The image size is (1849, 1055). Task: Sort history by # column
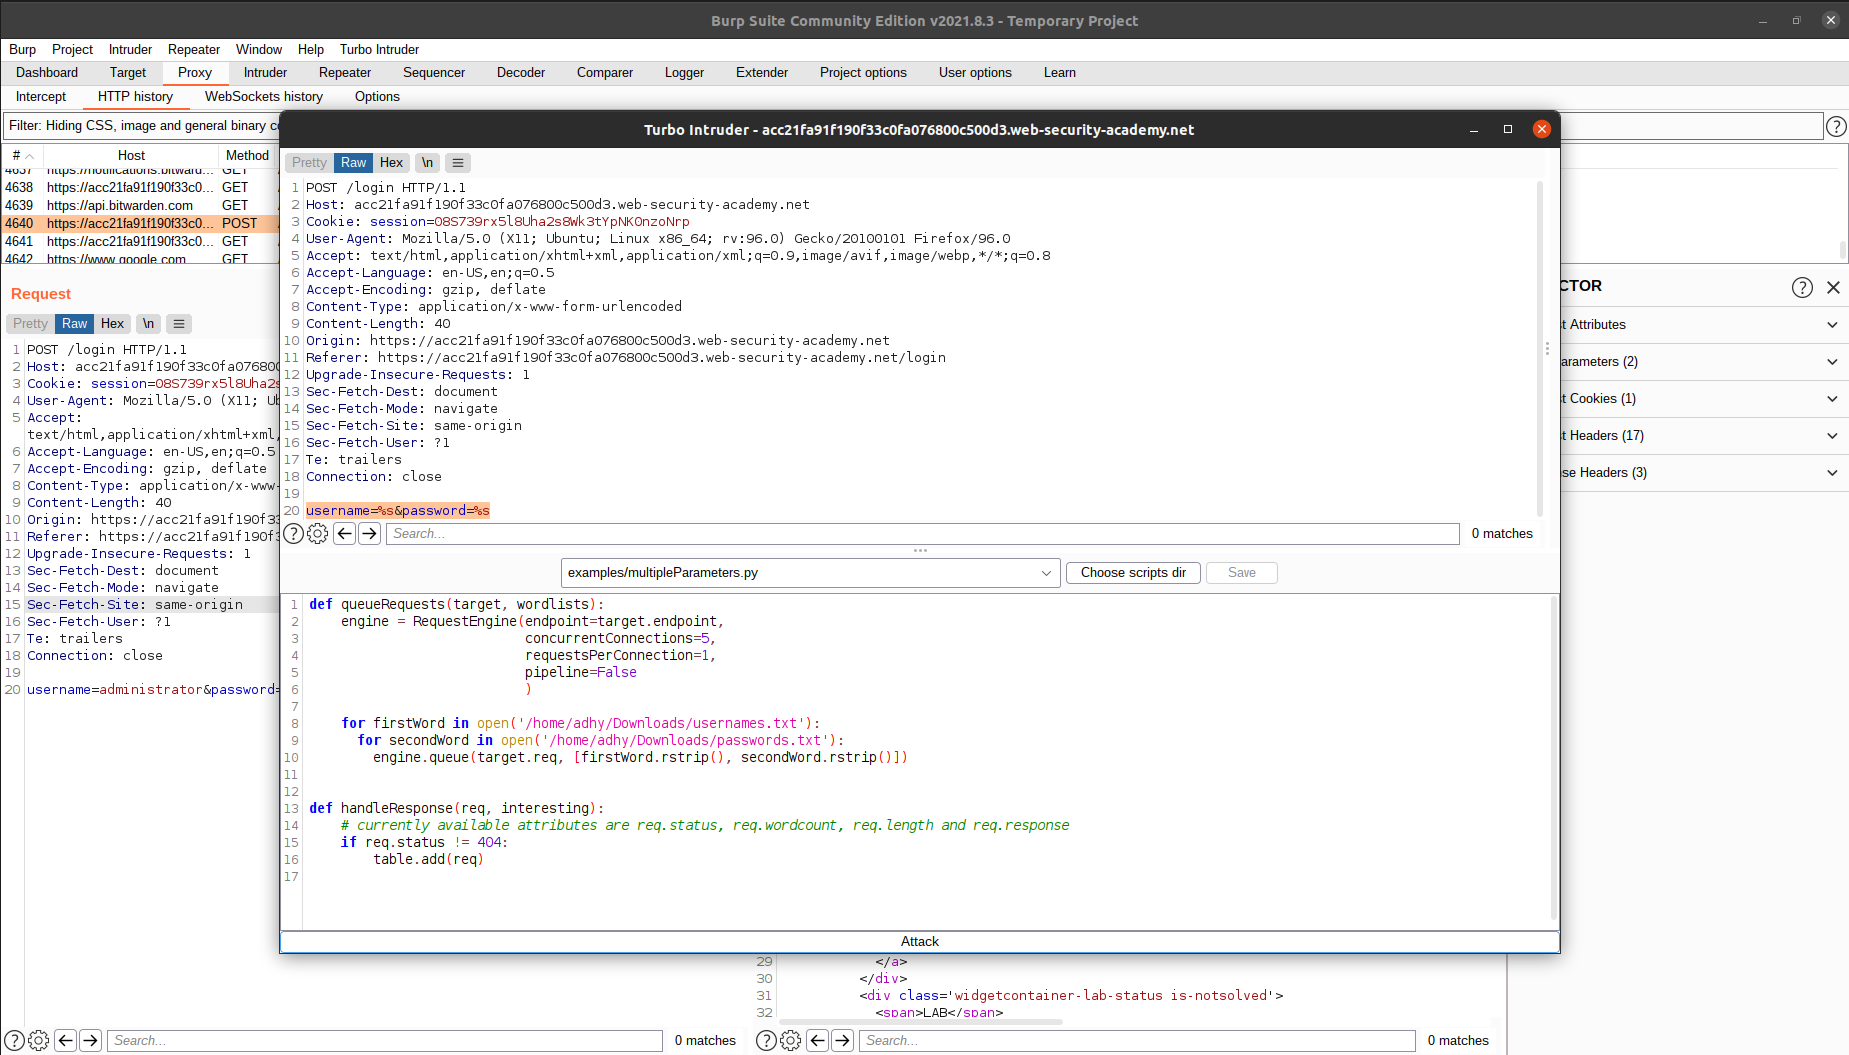point(22,155)
